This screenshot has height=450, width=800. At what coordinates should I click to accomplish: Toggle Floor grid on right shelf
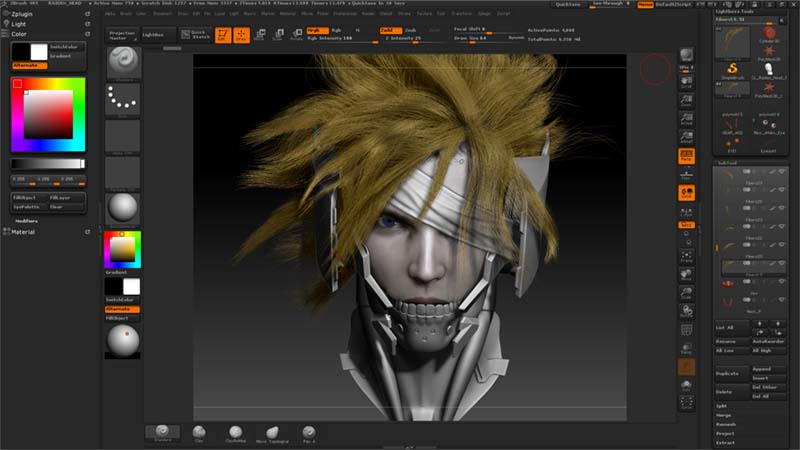tap(687, 175)
